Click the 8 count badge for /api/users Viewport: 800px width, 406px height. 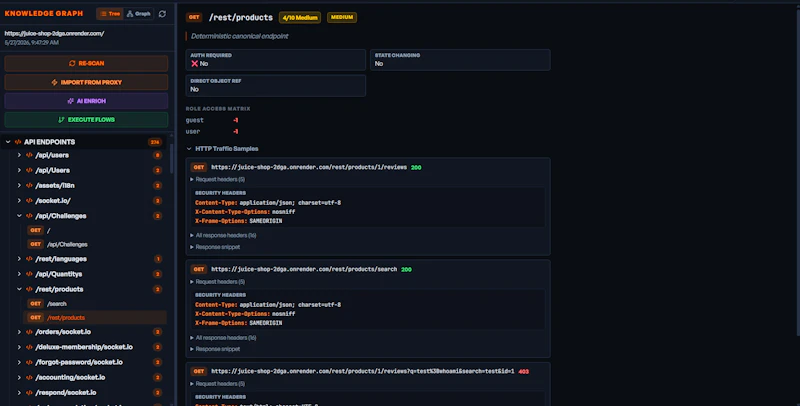(x=158, y=155)
